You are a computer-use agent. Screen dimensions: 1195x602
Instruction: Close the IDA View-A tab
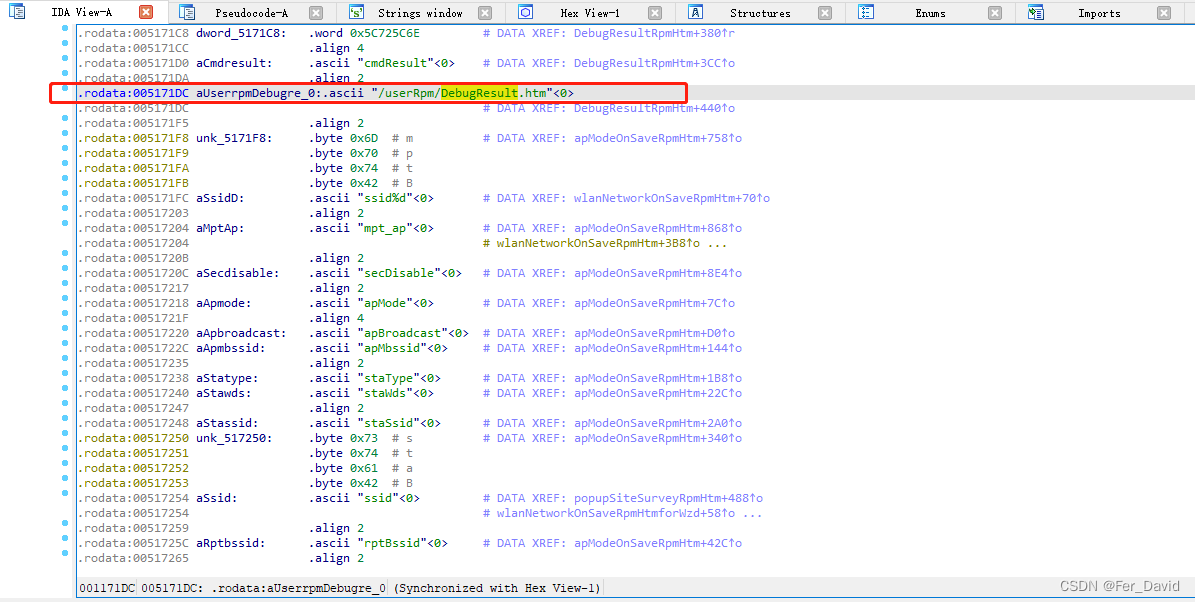pyautogui.click(x=146, y=12)
